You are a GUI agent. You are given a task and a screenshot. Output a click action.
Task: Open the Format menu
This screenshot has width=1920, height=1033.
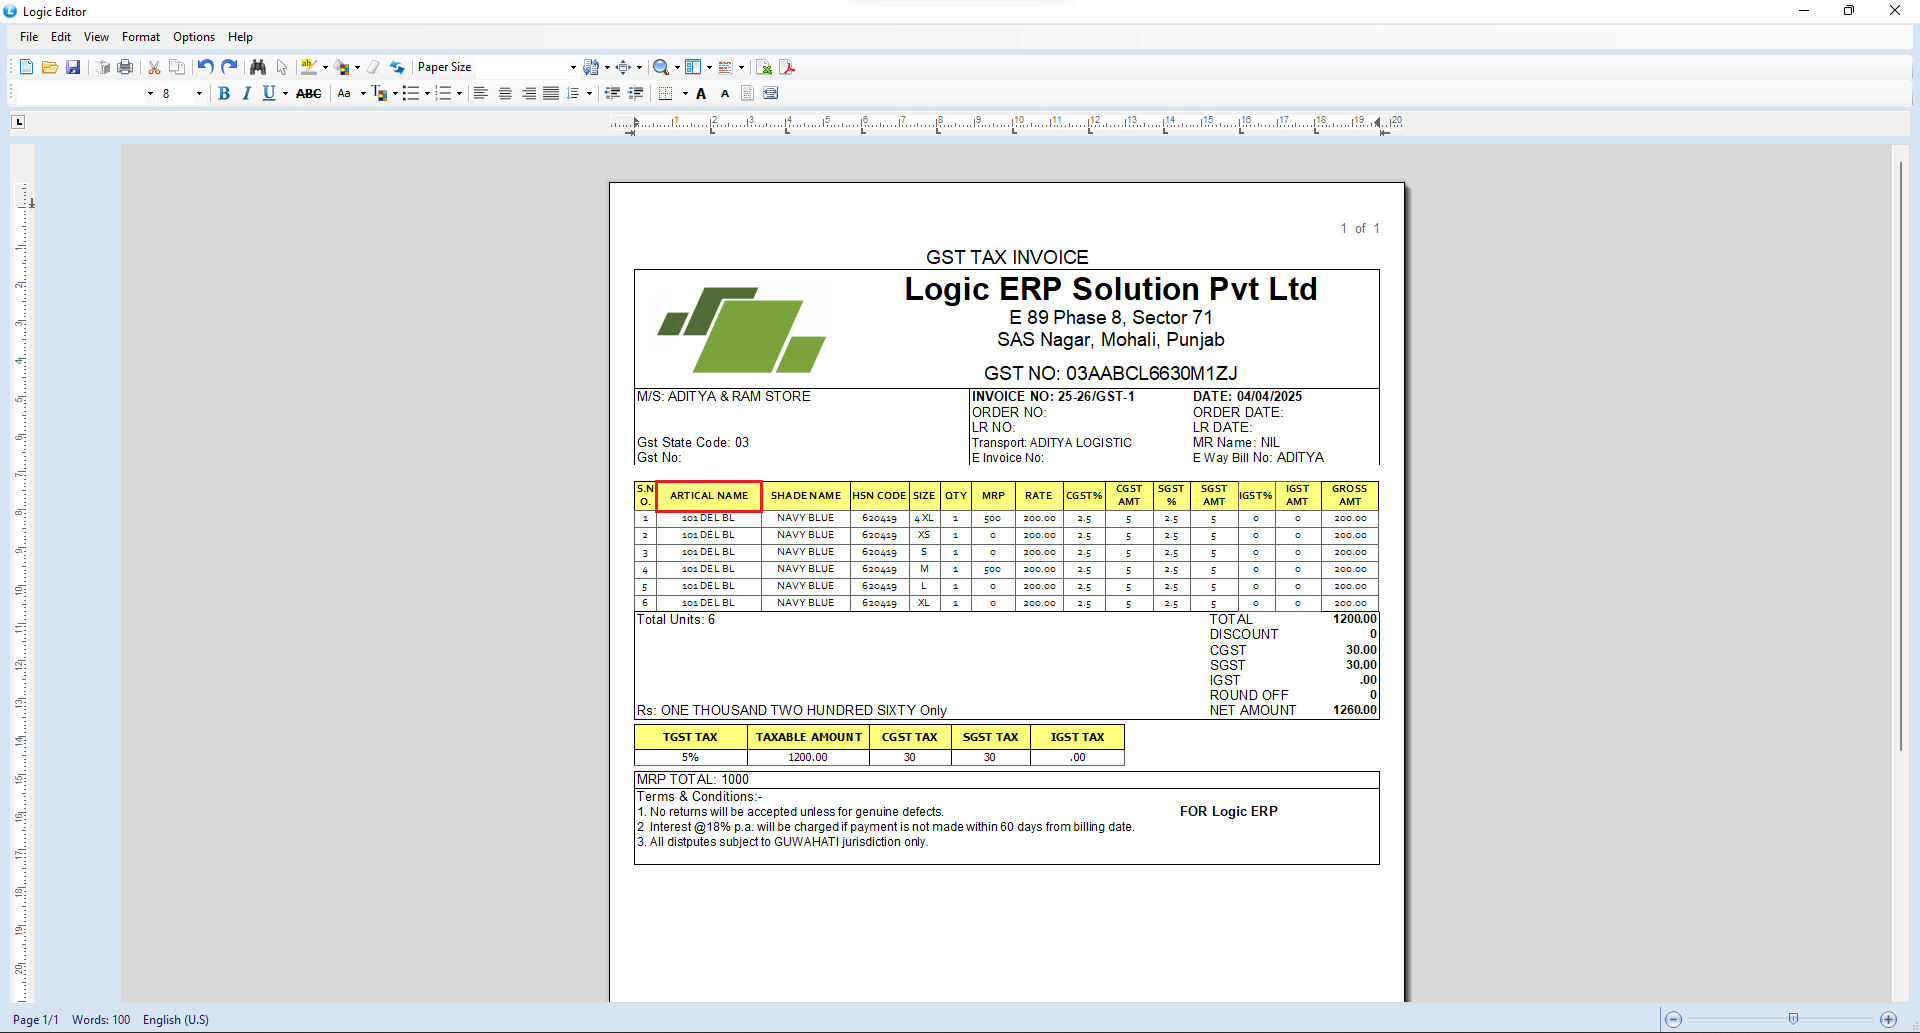[x=140, y=37]
